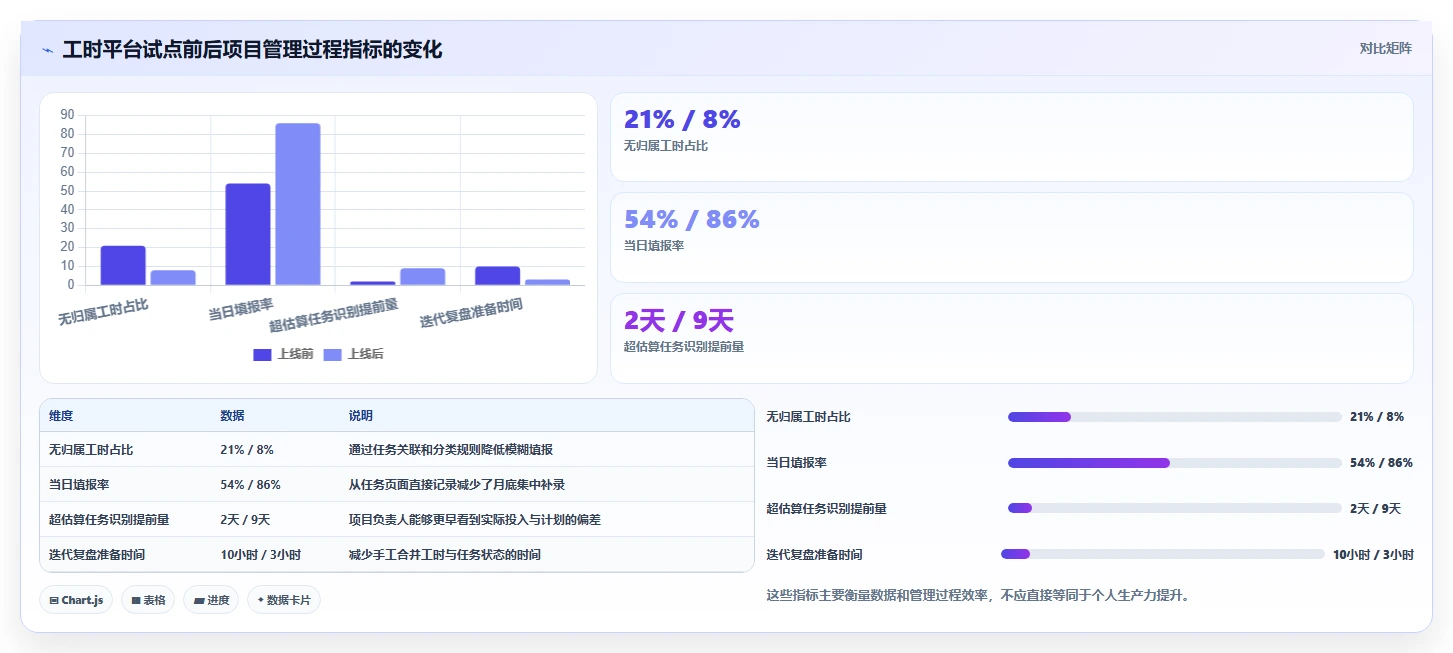The height and width of the screenshot is (653, 1453).
Task: Open the 54% / 86% data card
Action: tap(1012, 238)
